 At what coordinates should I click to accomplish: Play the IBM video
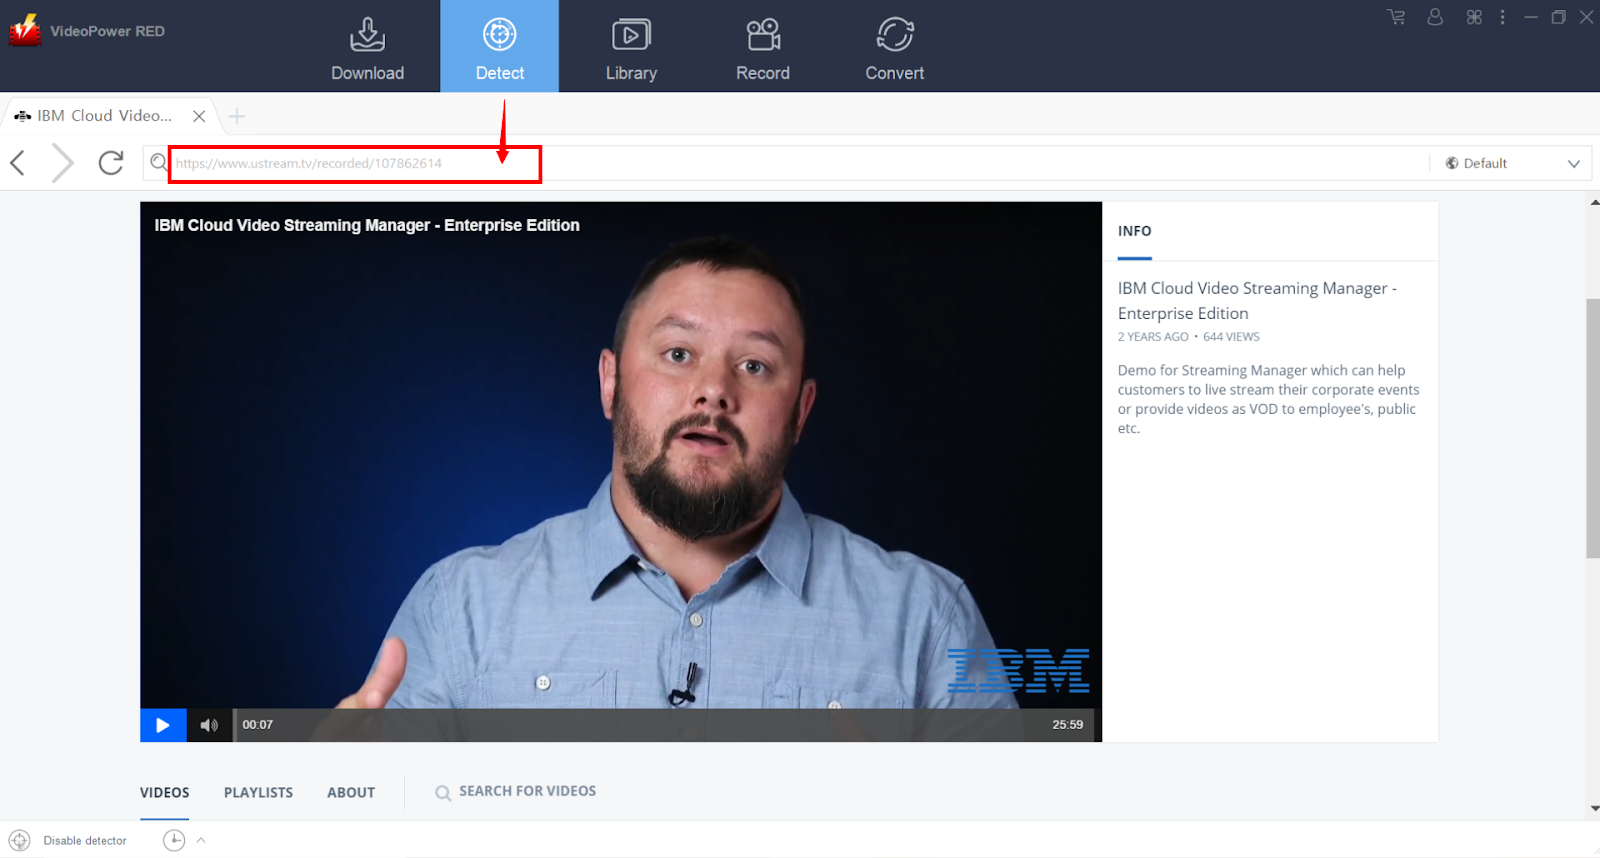[x=163, y=725]
